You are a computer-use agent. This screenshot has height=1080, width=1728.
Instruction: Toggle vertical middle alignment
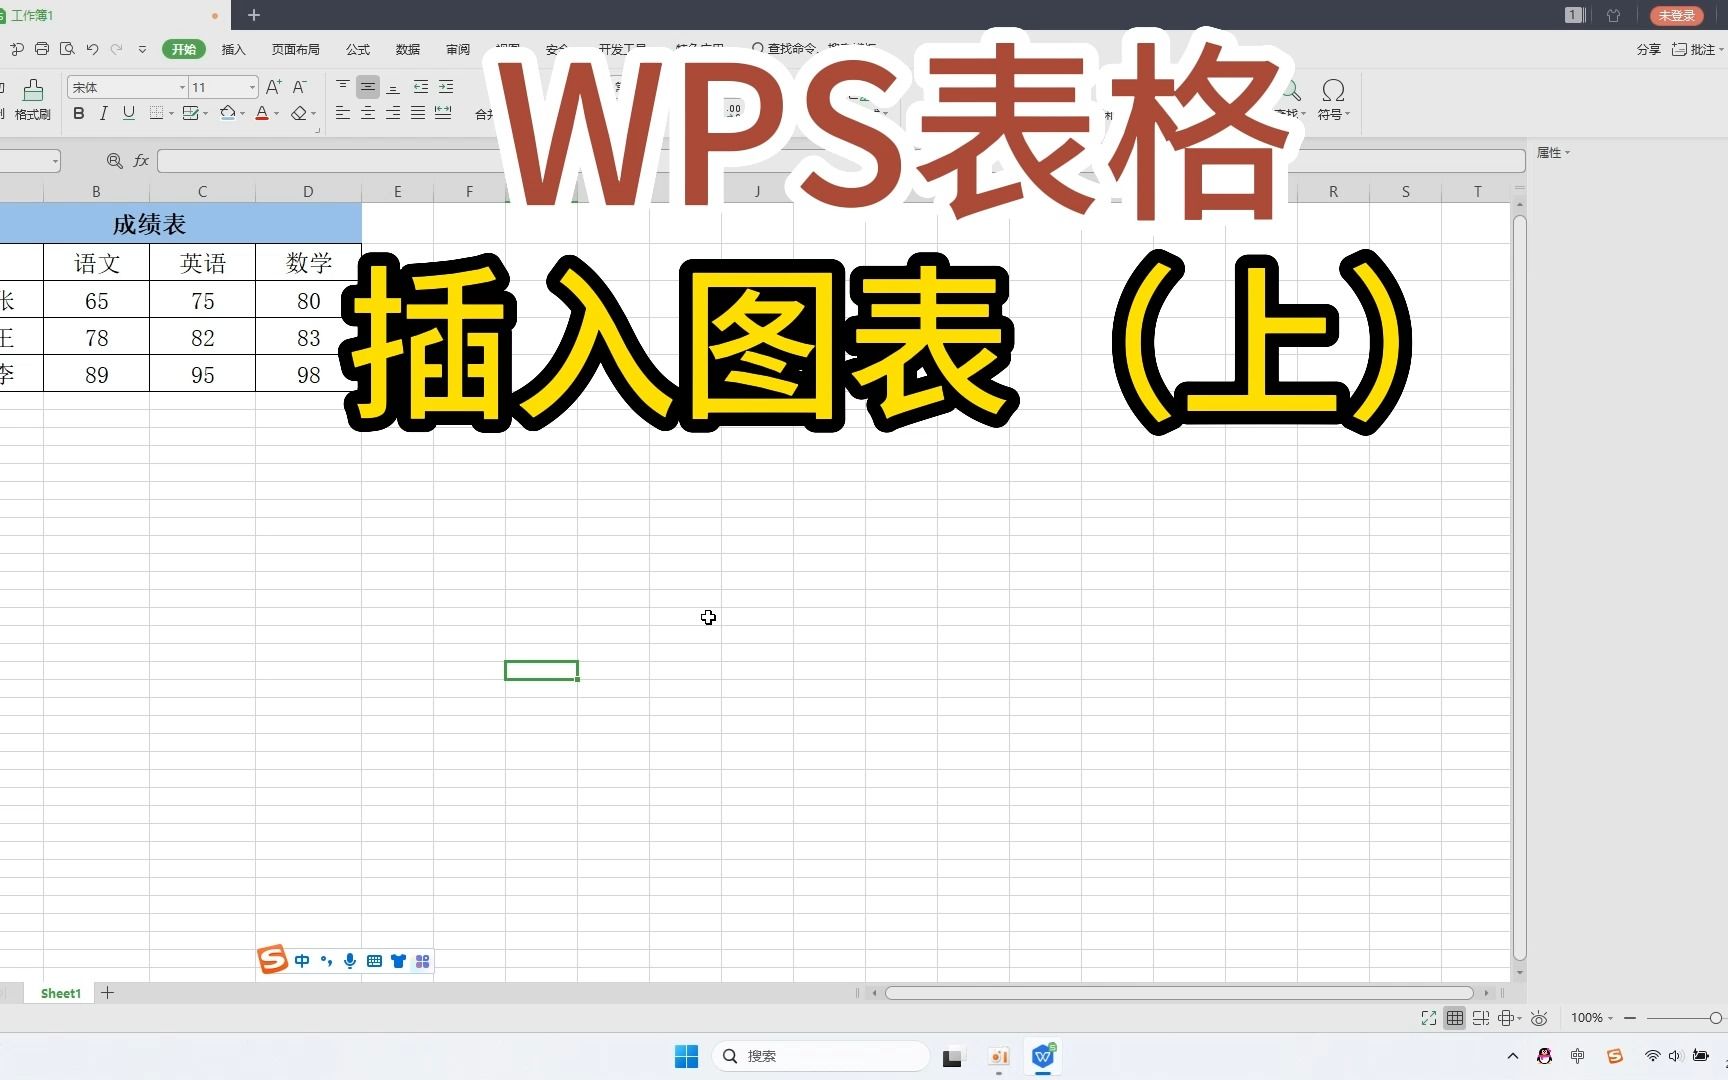pos(368,87)
